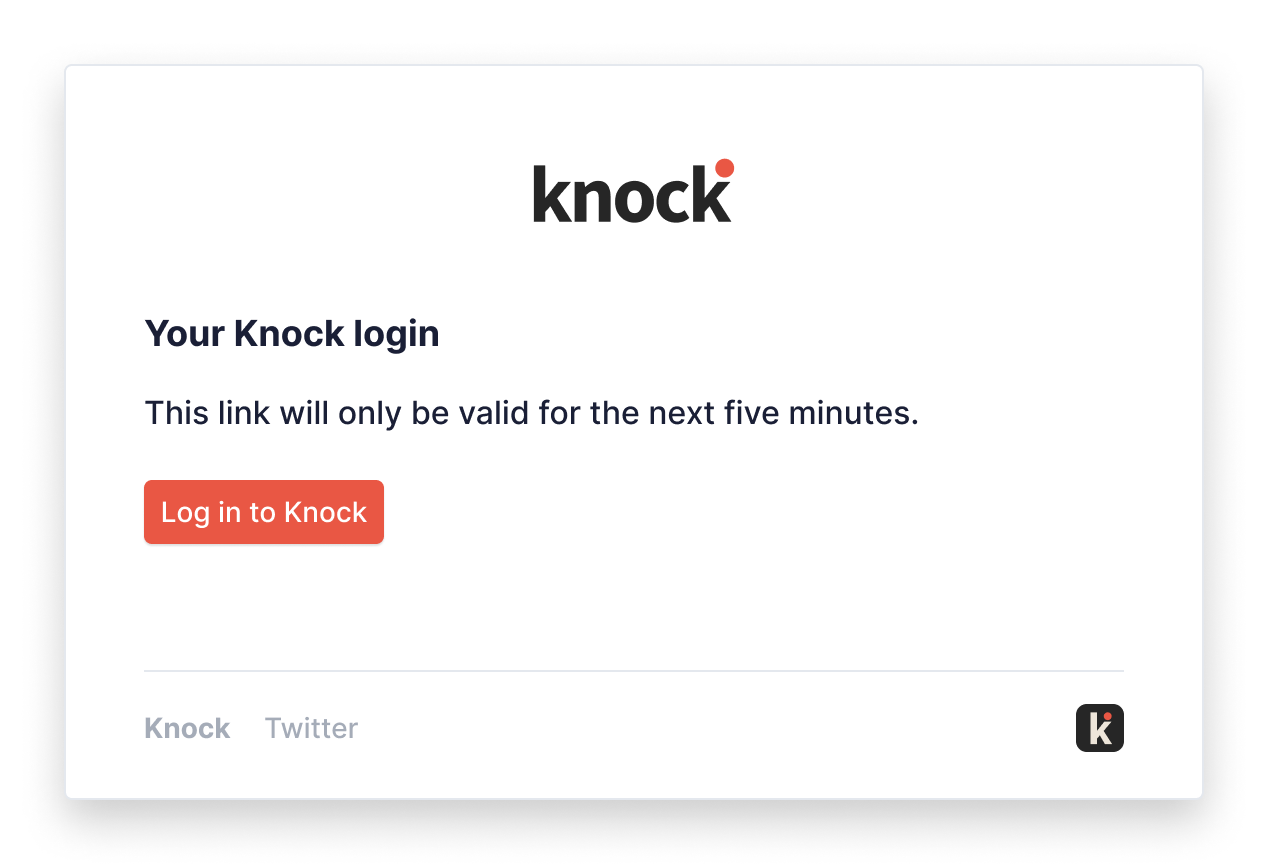This screenshot has width=1268, height=864.
Task: Click the word "five" in the message
Action: (750, 412)
